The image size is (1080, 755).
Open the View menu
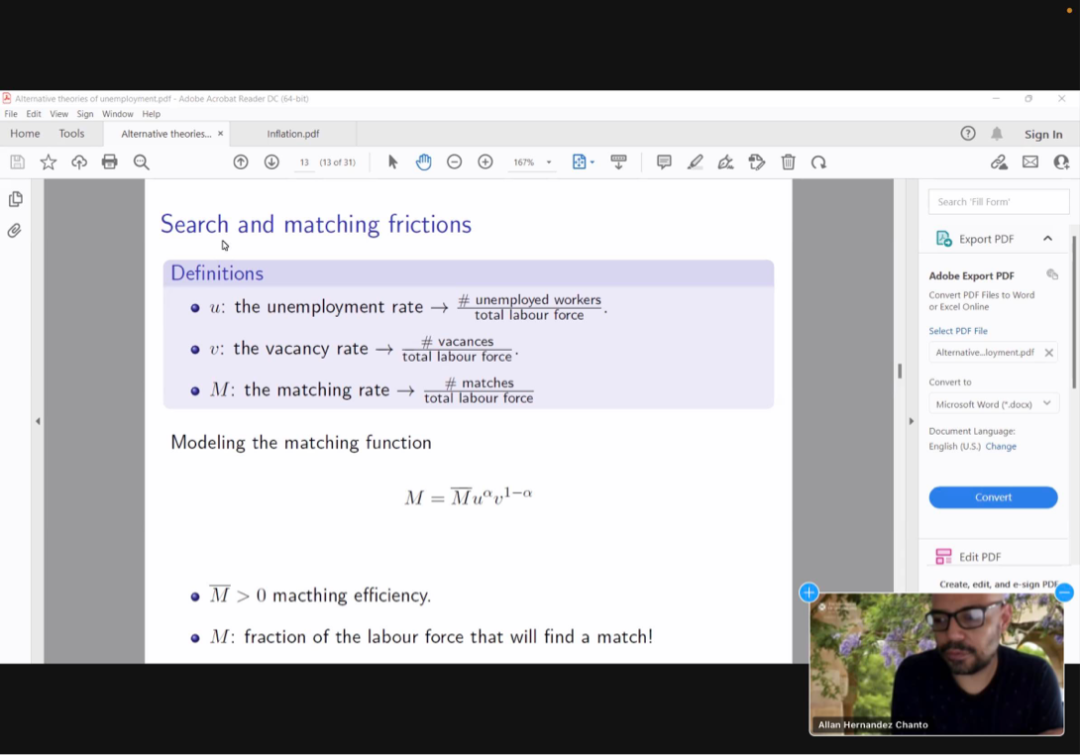pos(59,114)
